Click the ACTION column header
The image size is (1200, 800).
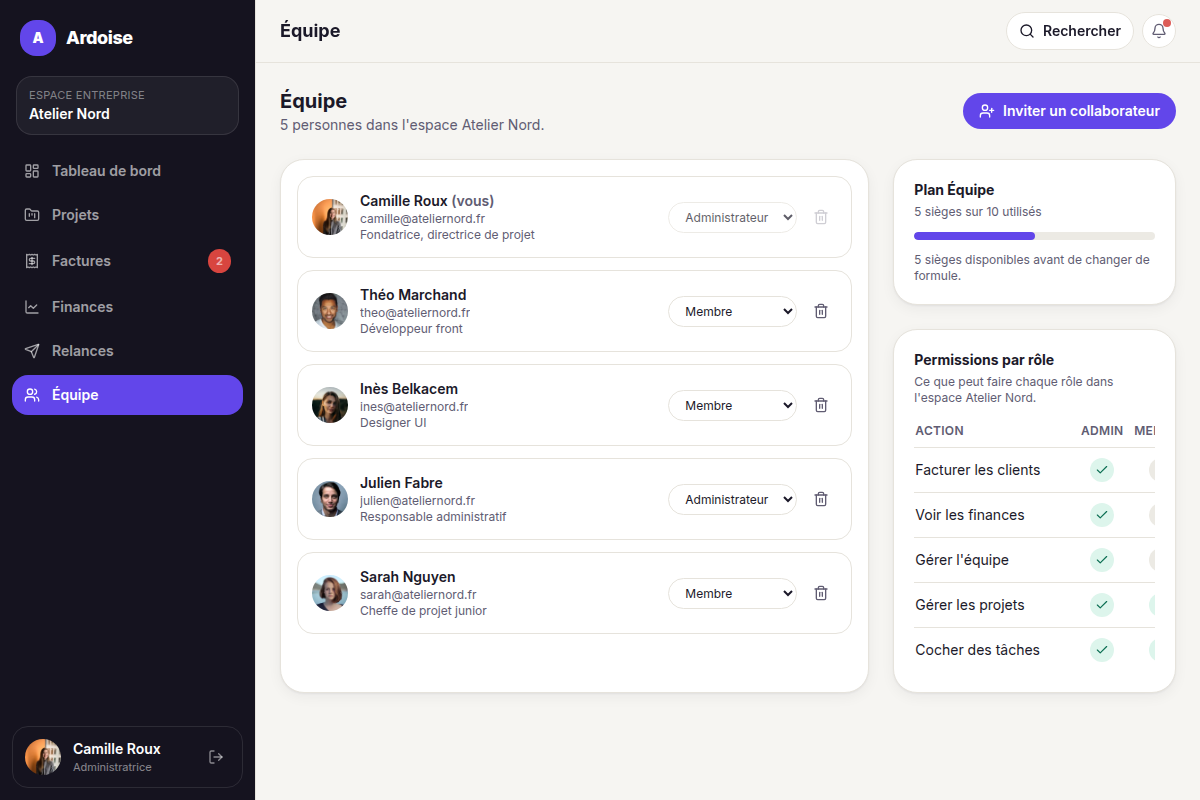point(939,431)
